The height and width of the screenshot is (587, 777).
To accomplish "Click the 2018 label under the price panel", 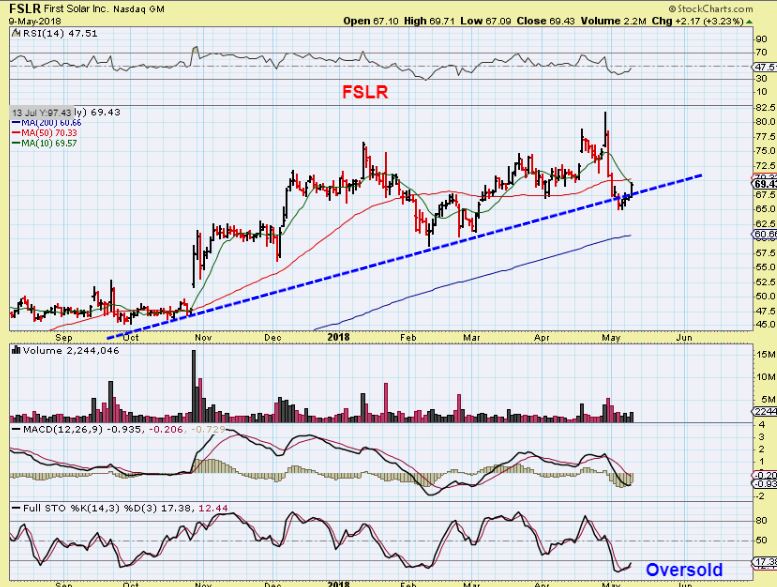I will (339, 337).
